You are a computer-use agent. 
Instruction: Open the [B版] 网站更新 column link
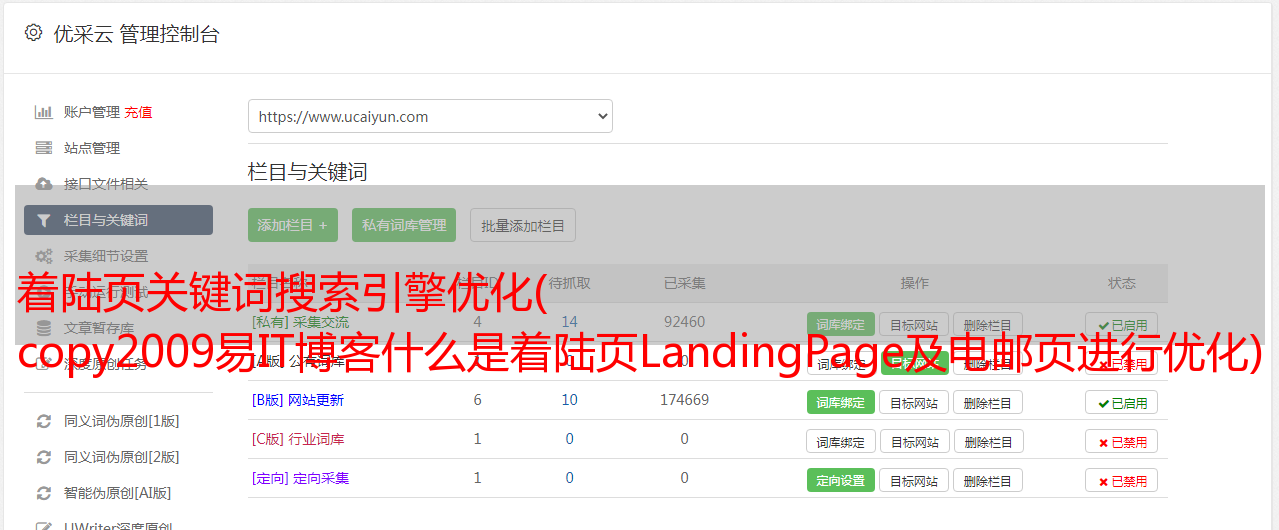click(x=297, y=400)
